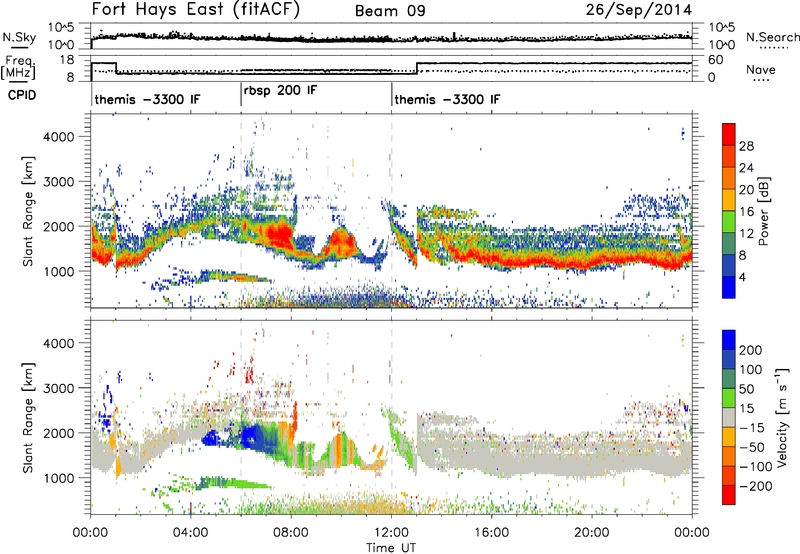The width and height of the screenshot is (800, 554).
Task: Select the '16:00' time axis label
Action: click(491, 533)
